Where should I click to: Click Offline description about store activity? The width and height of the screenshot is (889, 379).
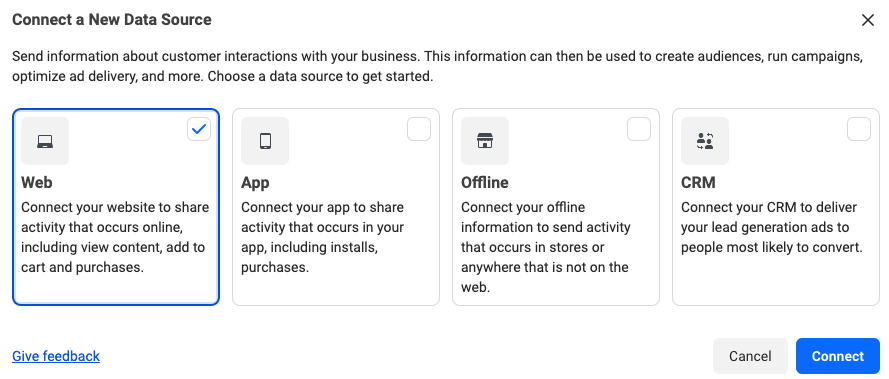[x=545, y=247]
